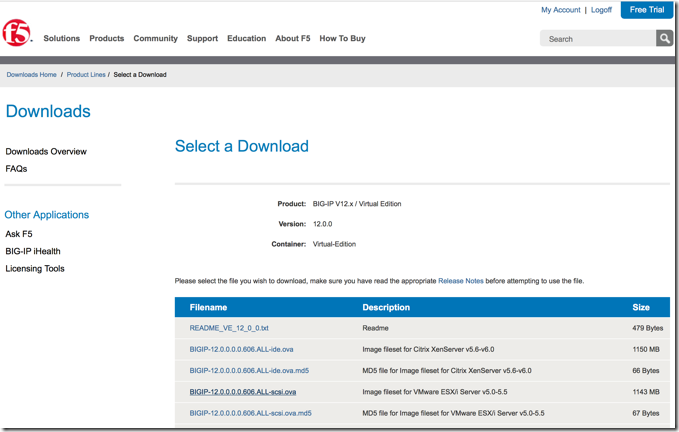
Task: Click the F5 logo icon
Action: pyautogui.click(x=17, y=37)
